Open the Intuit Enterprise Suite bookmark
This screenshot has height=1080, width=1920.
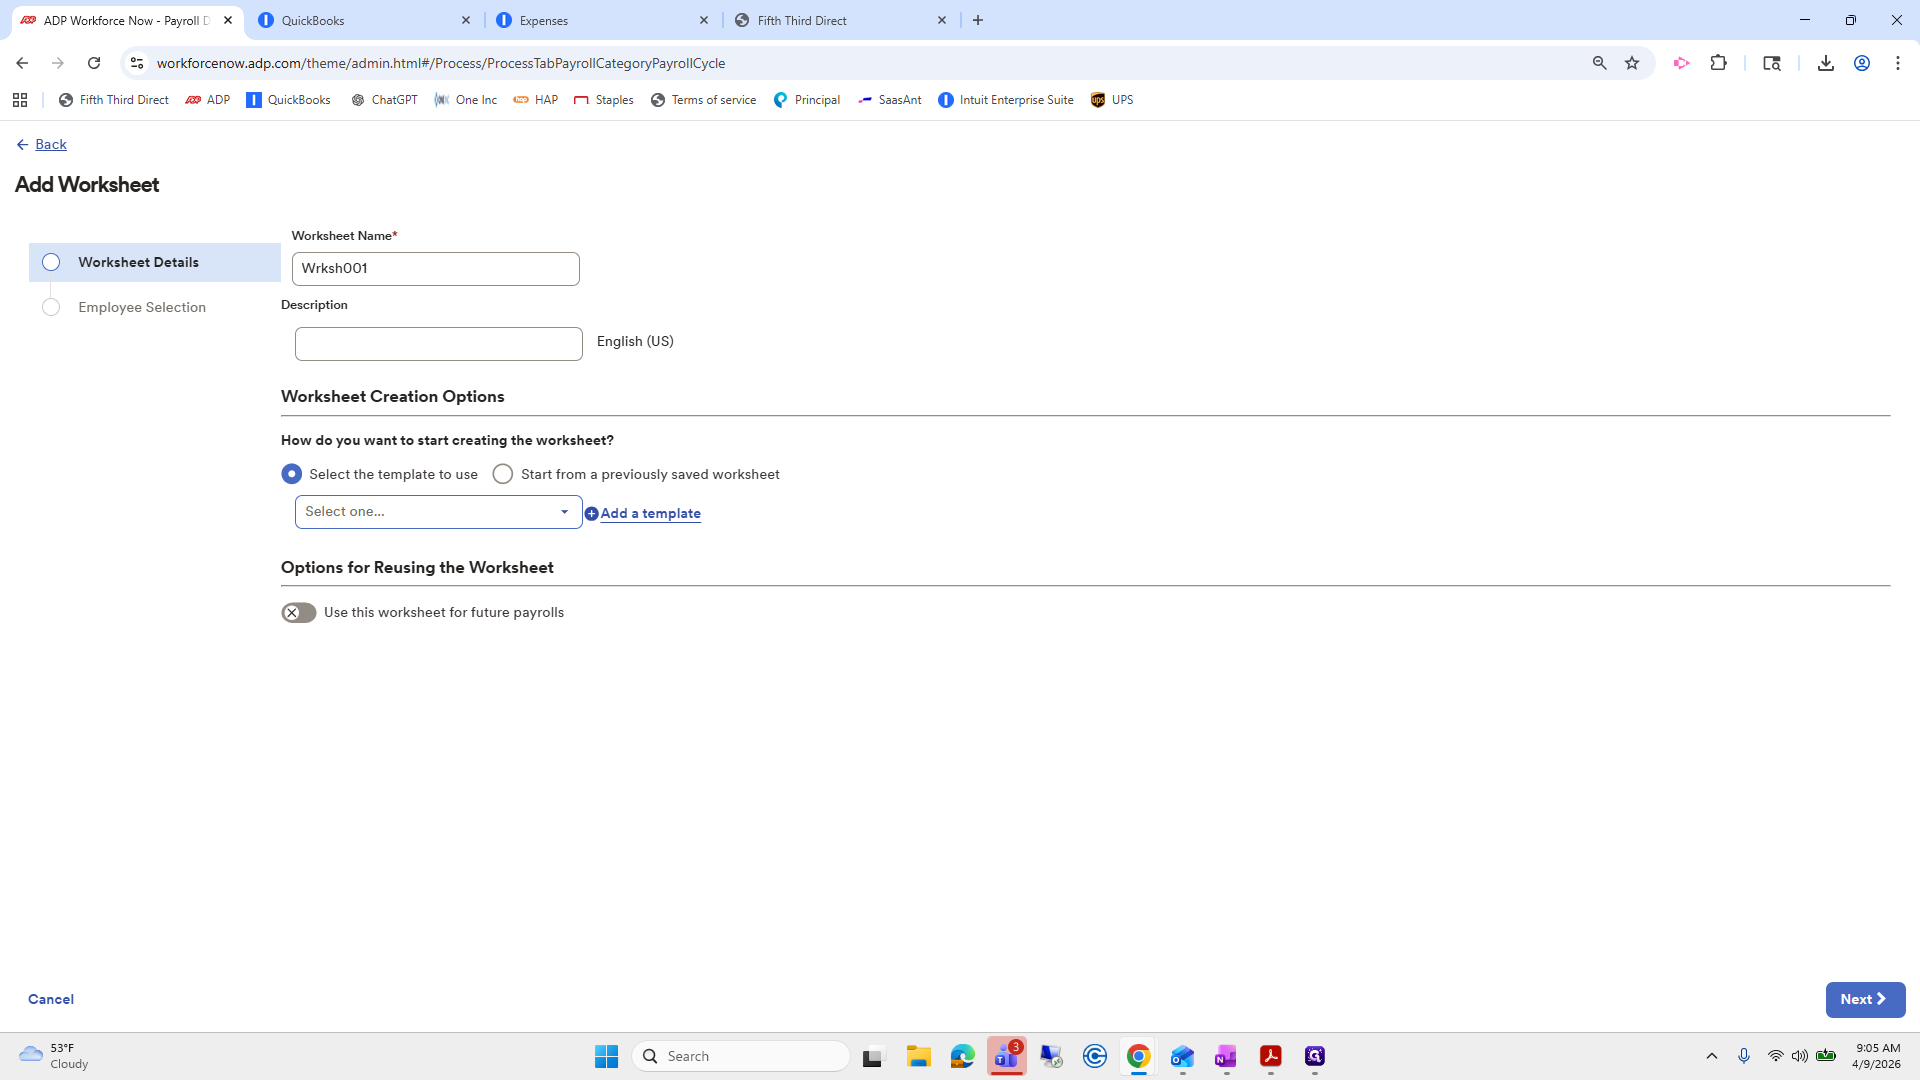[1005, 100]
